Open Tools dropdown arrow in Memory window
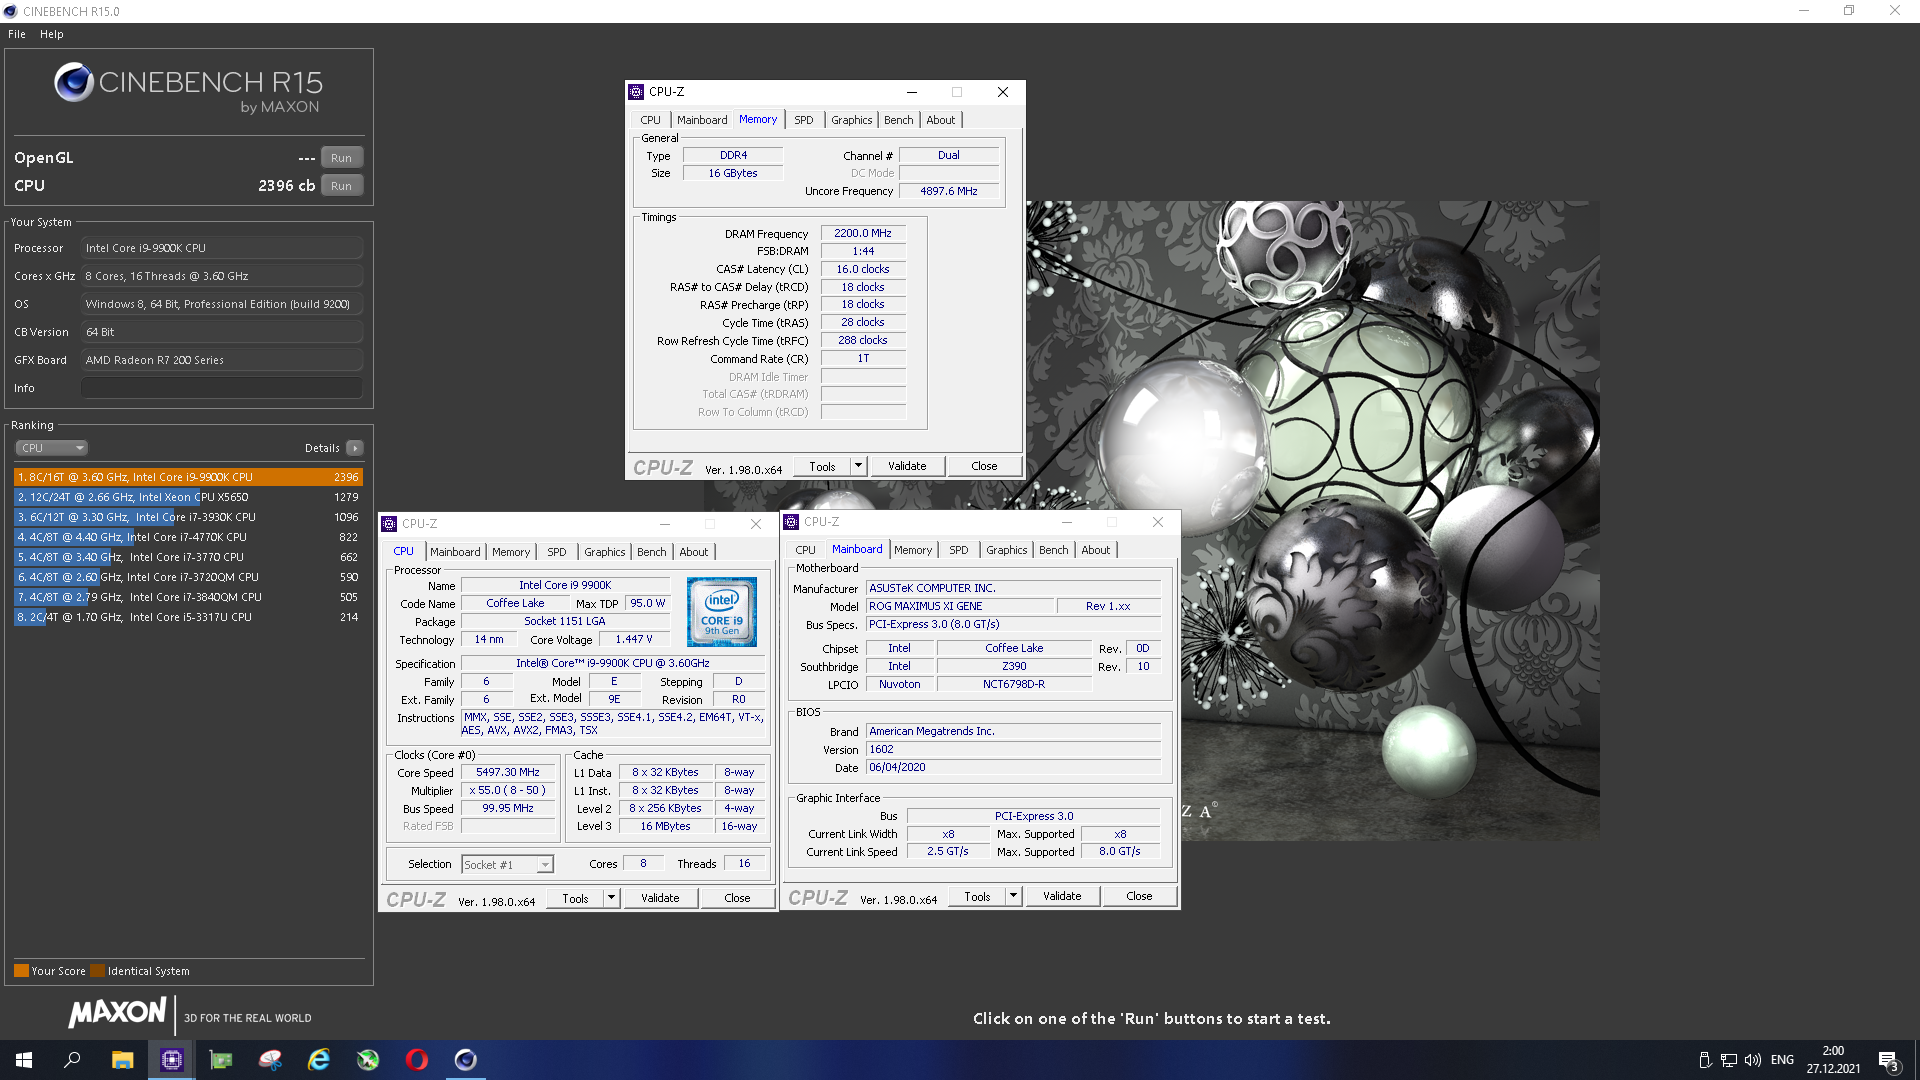The width and height of the screenshot is (1920, 1080). click(x=858, y=466)
